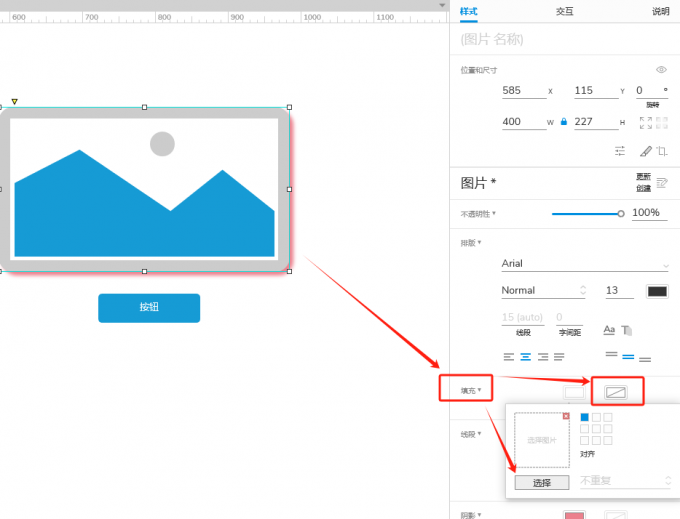The width and height of the screenshot is (680, 519).
Task: Click the crop image icon
Action: point(661,151)
